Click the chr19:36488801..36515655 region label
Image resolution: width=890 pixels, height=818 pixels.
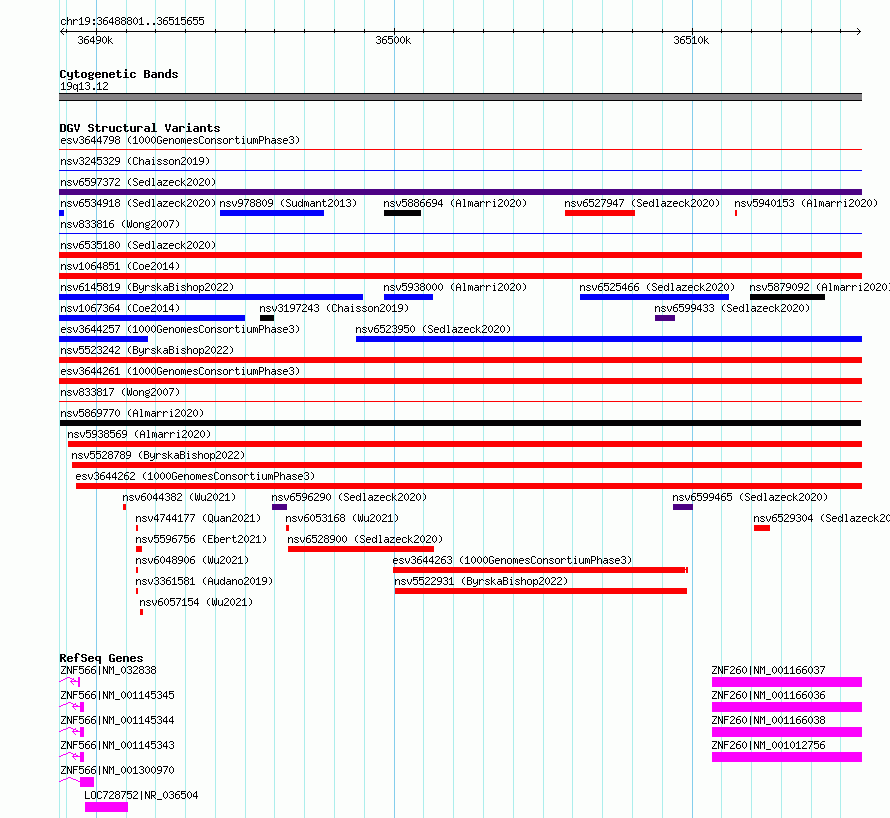pyautogui.click(x=132, y=22)
